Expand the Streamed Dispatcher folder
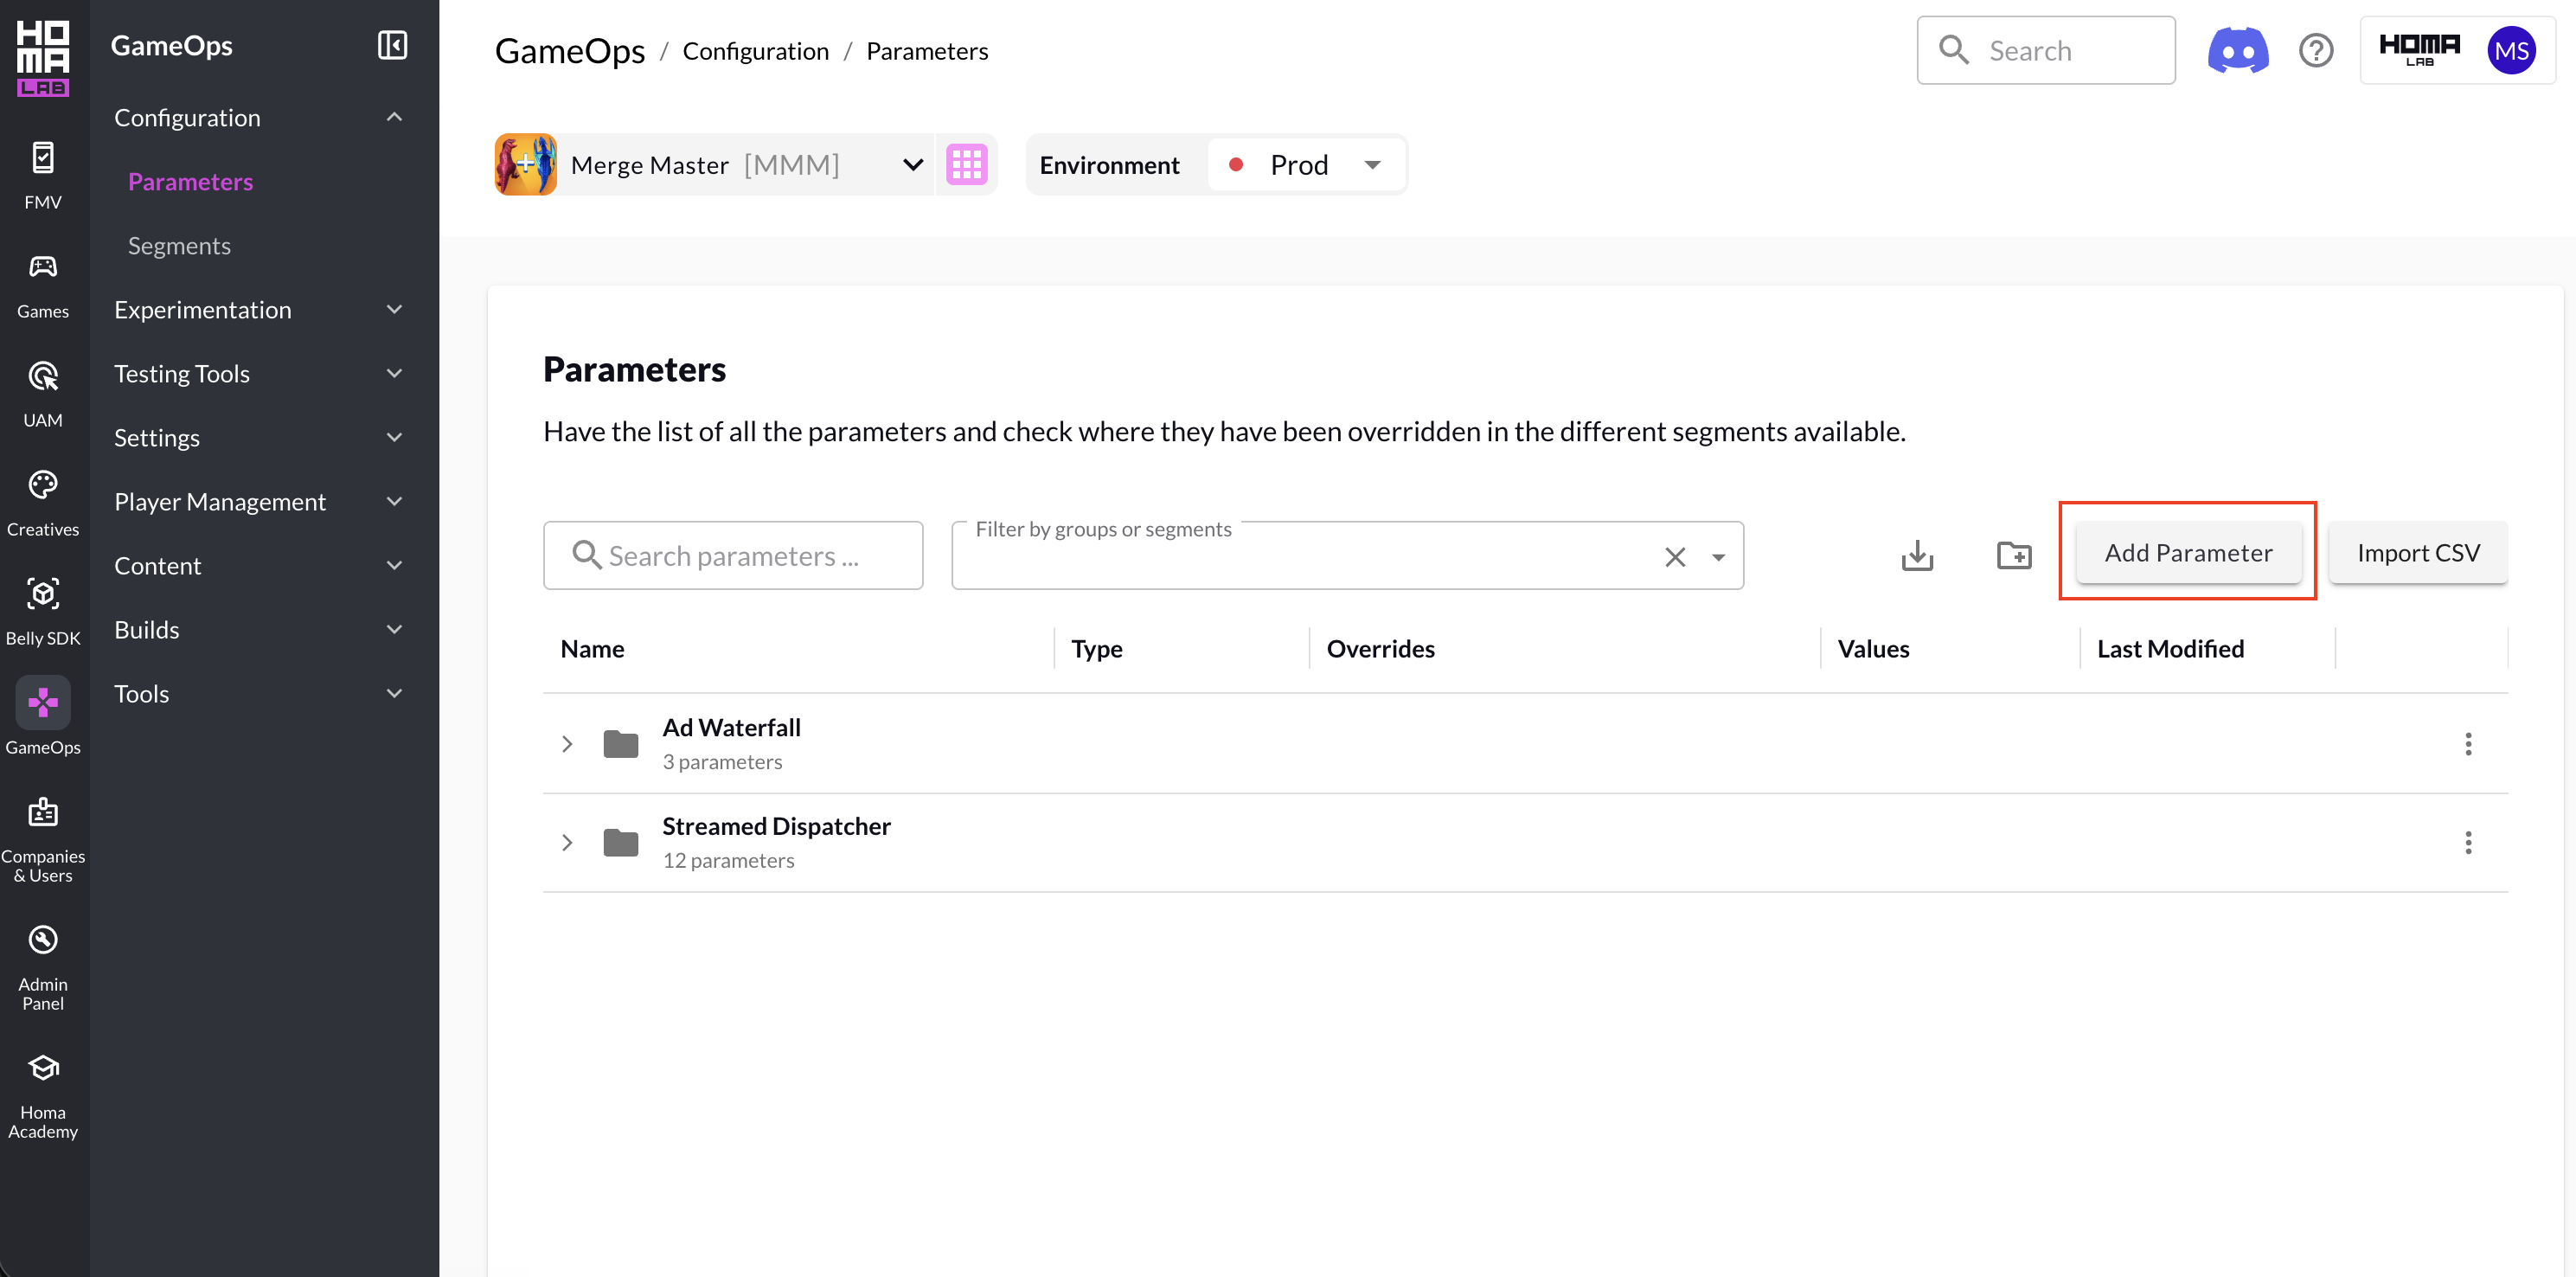The height and width of the screenshot is (1277, 2576). 567,843
